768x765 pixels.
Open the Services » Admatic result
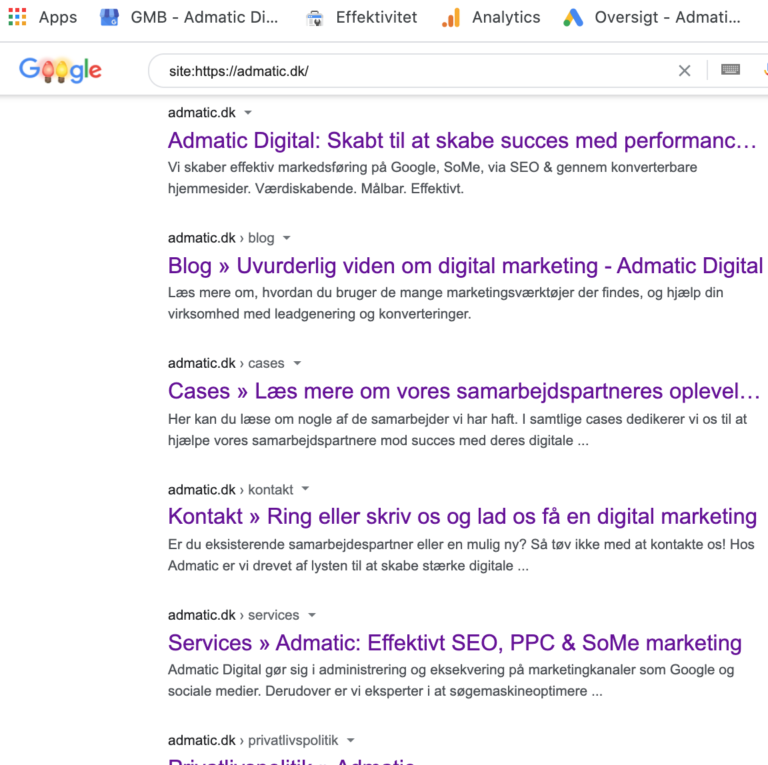coord(455,643)
